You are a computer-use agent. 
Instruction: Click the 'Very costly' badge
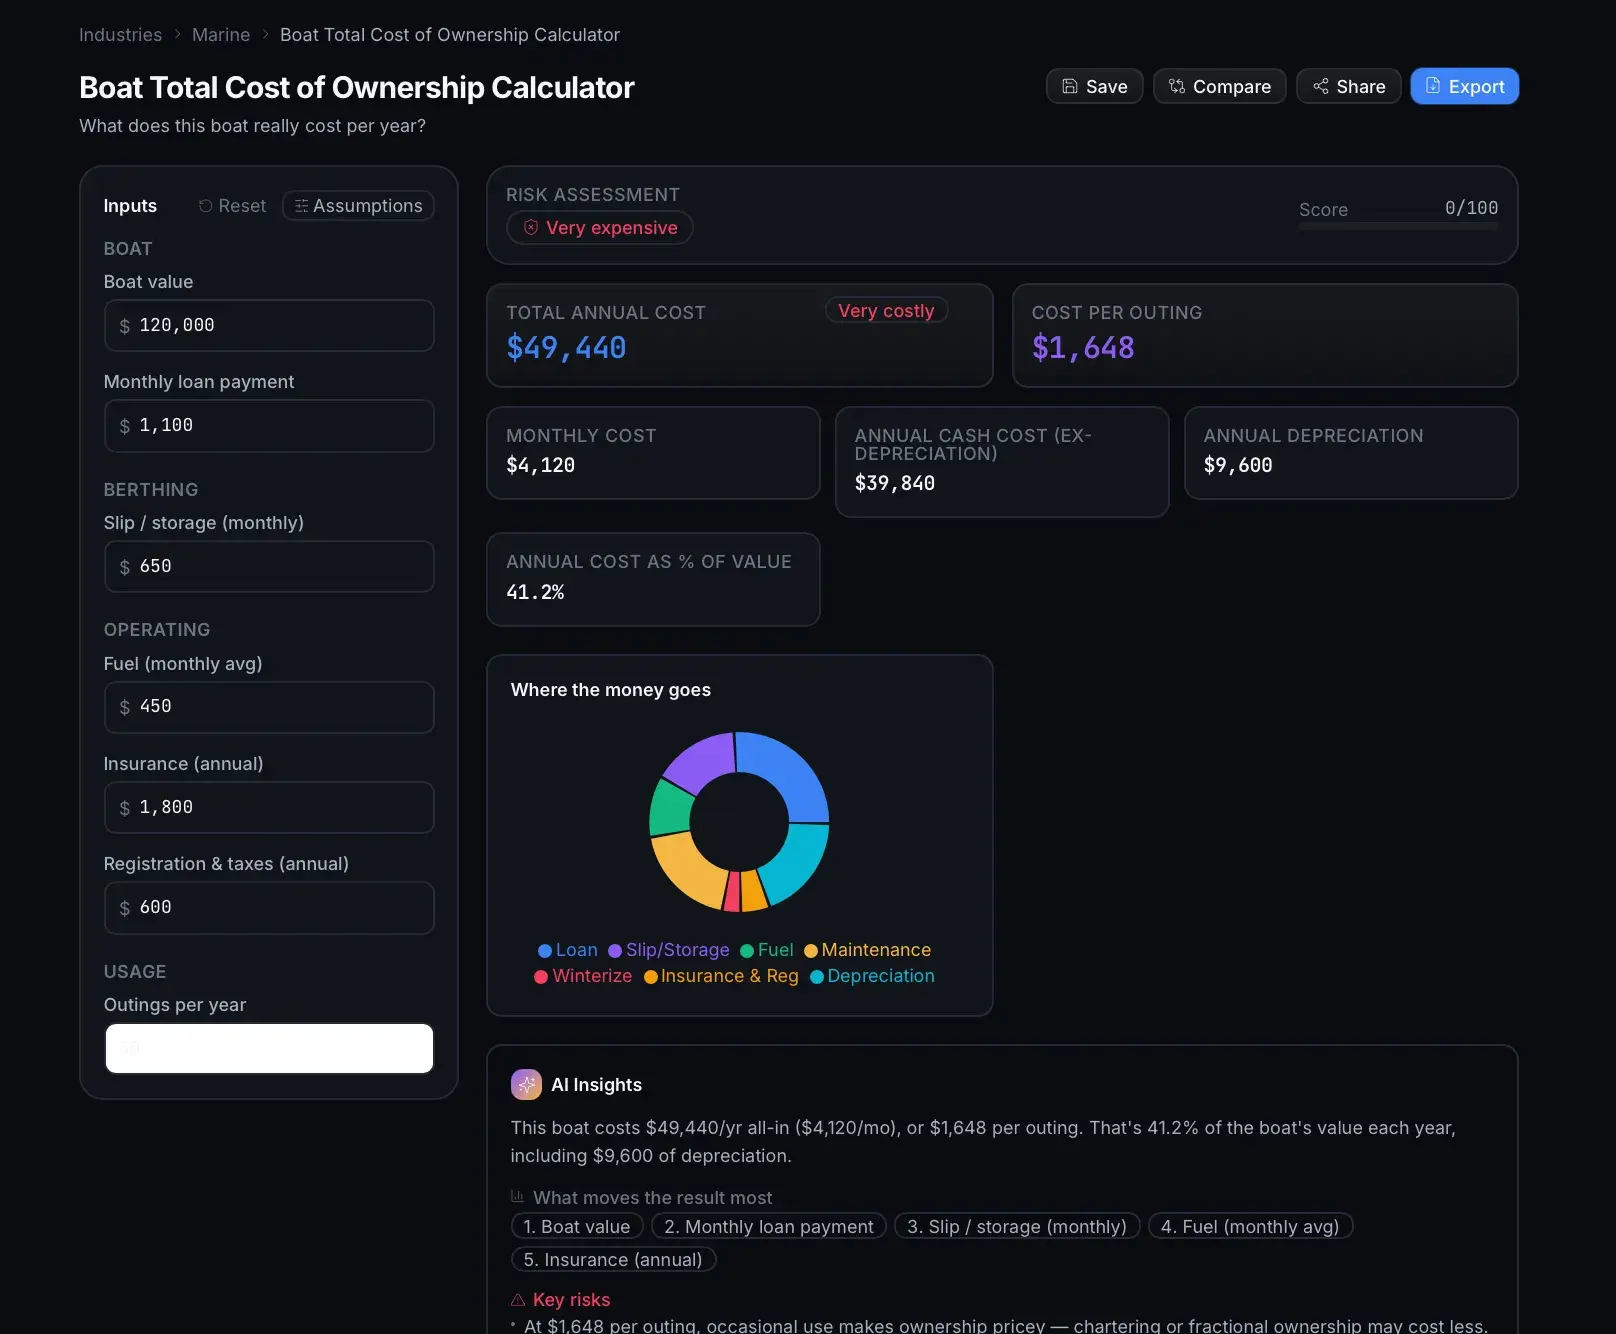click(x=886, y=311)
